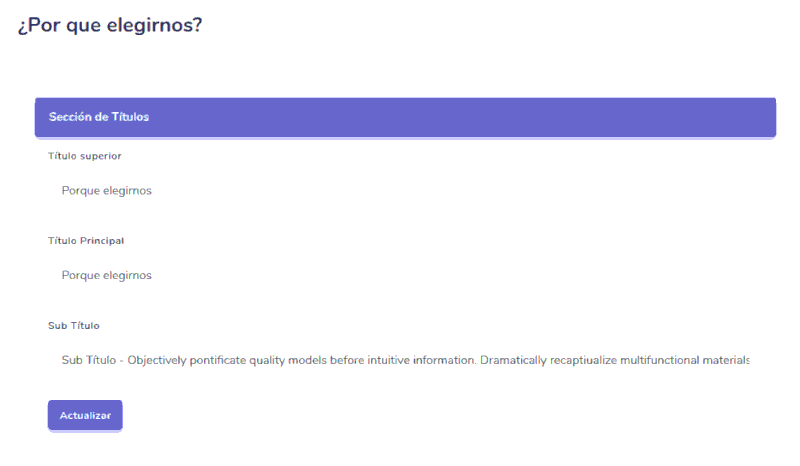Submit the form with Actualizar
The image size is (800, 466).
(x=85, y=415)
